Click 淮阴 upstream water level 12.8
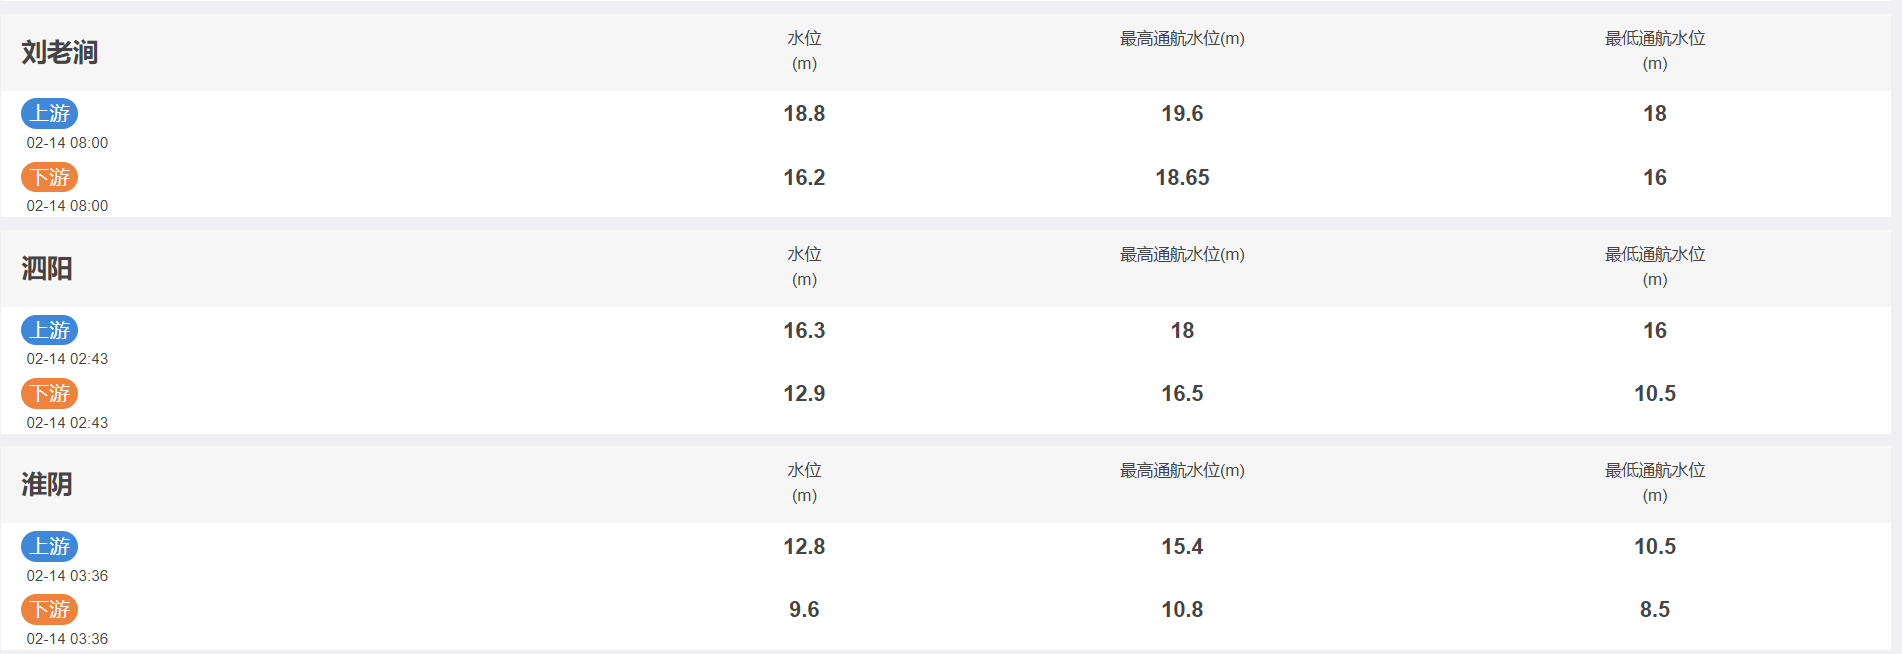The height and width of the screenshot is (654, 1902). point(804,547)
